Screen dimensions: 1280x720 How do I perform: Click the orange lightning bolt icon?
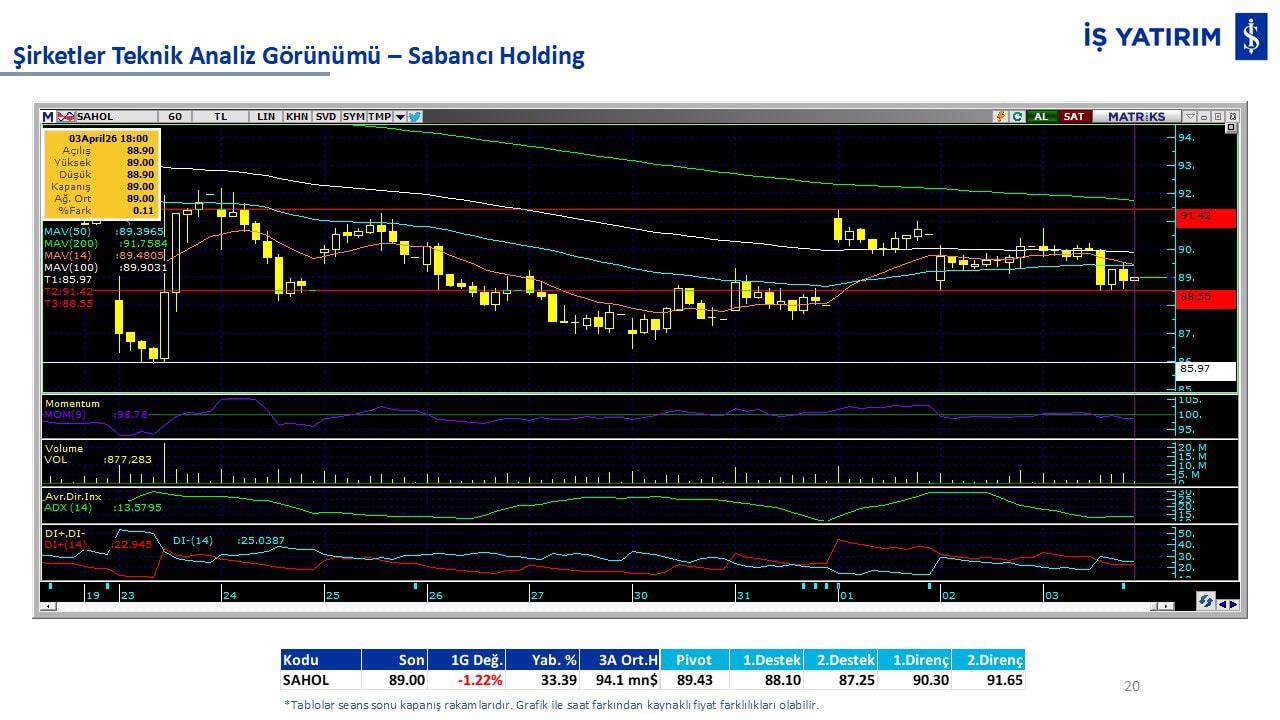tap(999, 117)
